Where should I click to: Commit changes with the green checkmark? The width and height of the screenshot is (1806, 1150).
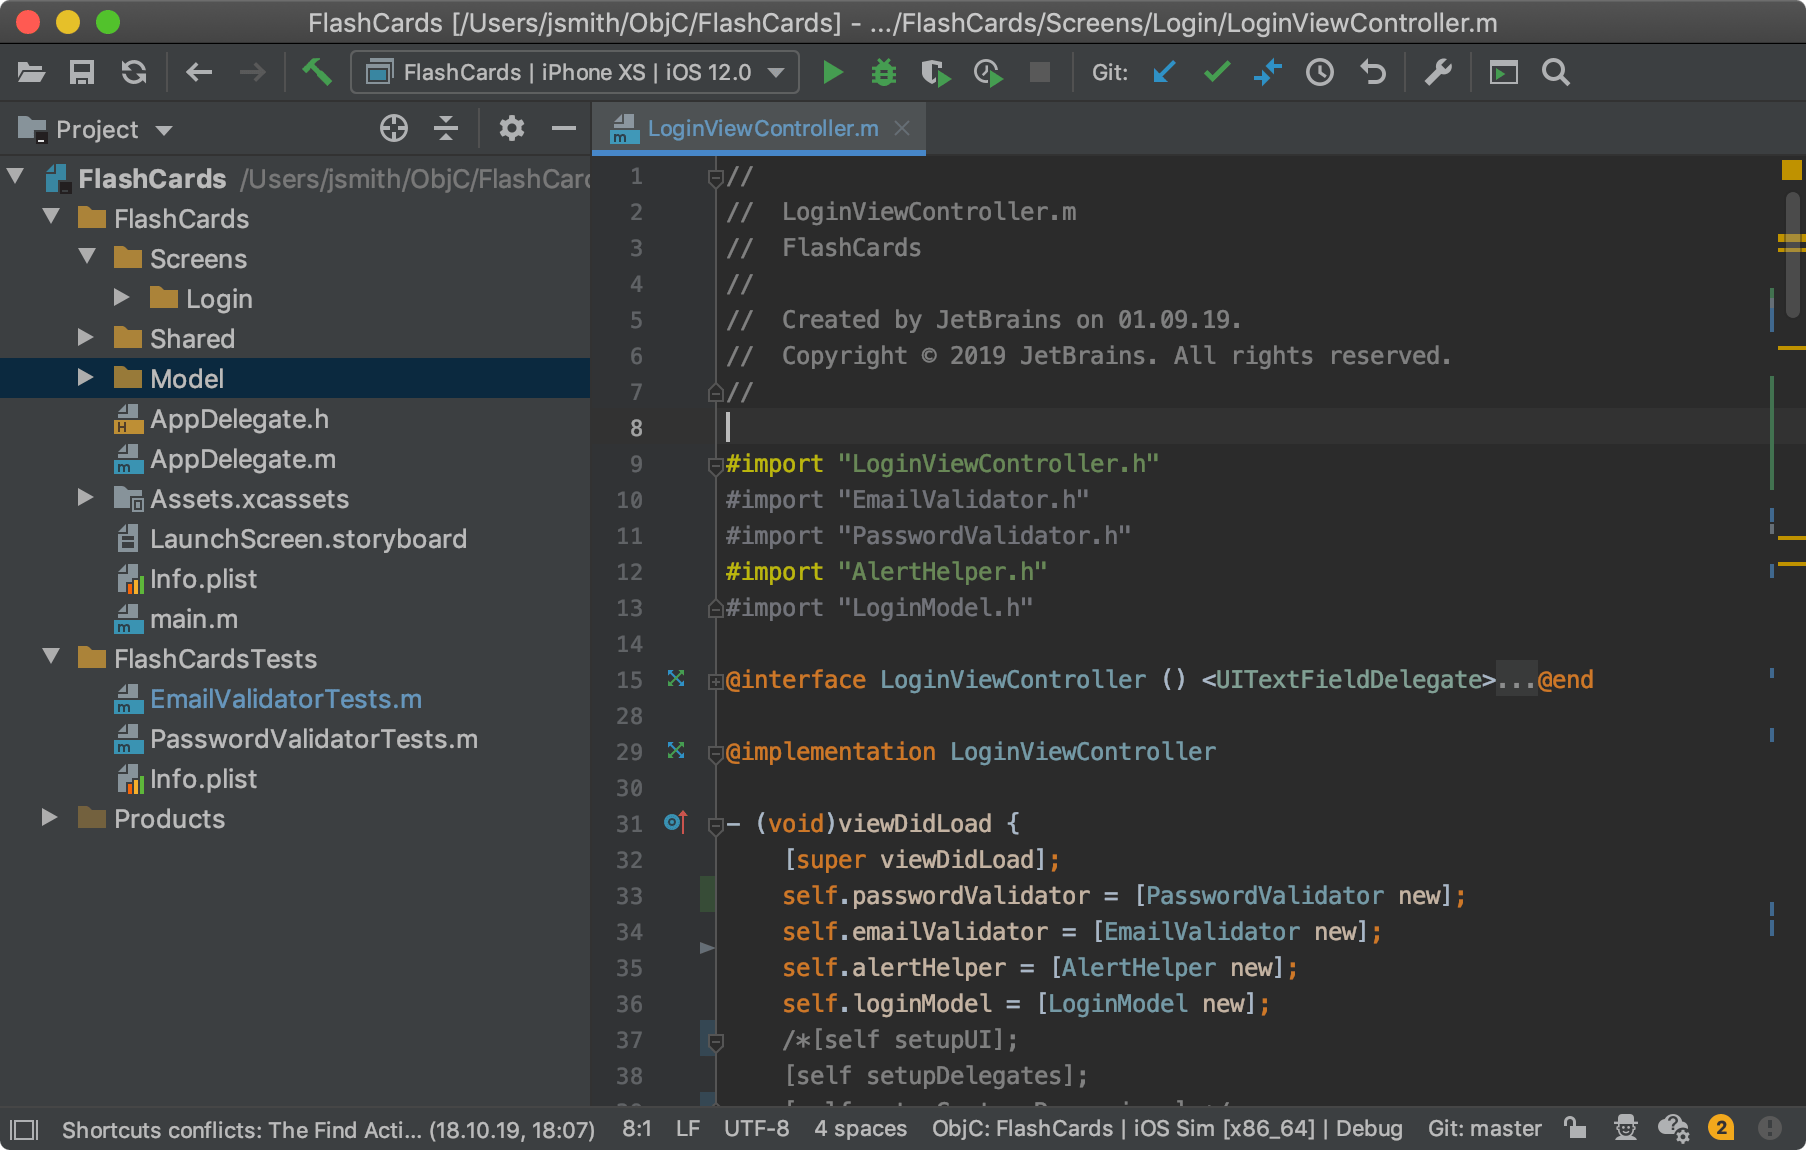(x=1216, y=72)
